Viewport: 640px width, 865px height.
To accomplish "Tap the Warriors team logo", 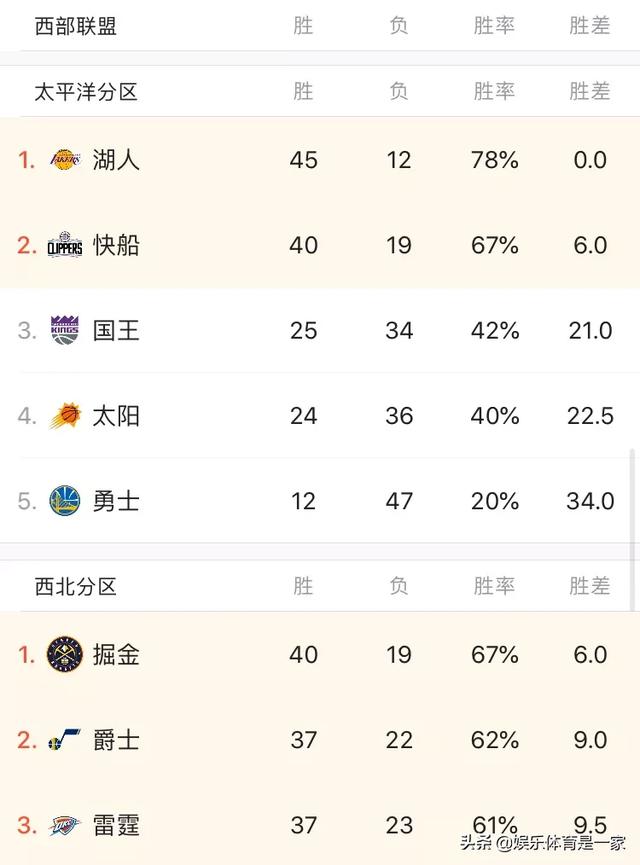I will point(65,501).
